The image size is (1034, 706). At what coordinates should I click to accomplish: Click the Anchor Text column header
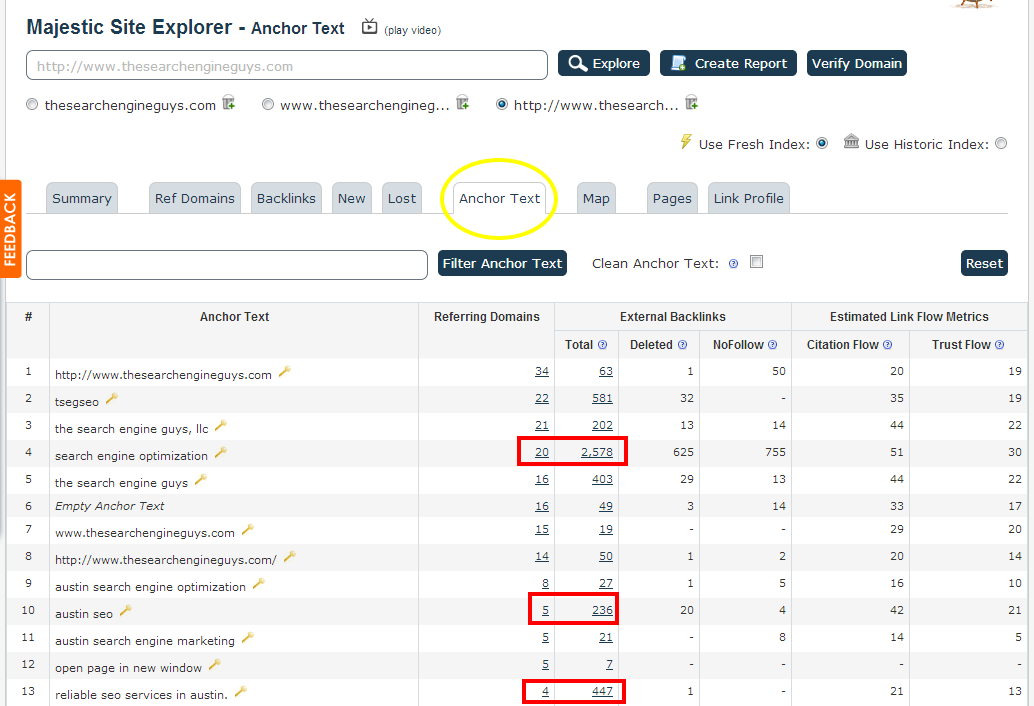(234, 316)
